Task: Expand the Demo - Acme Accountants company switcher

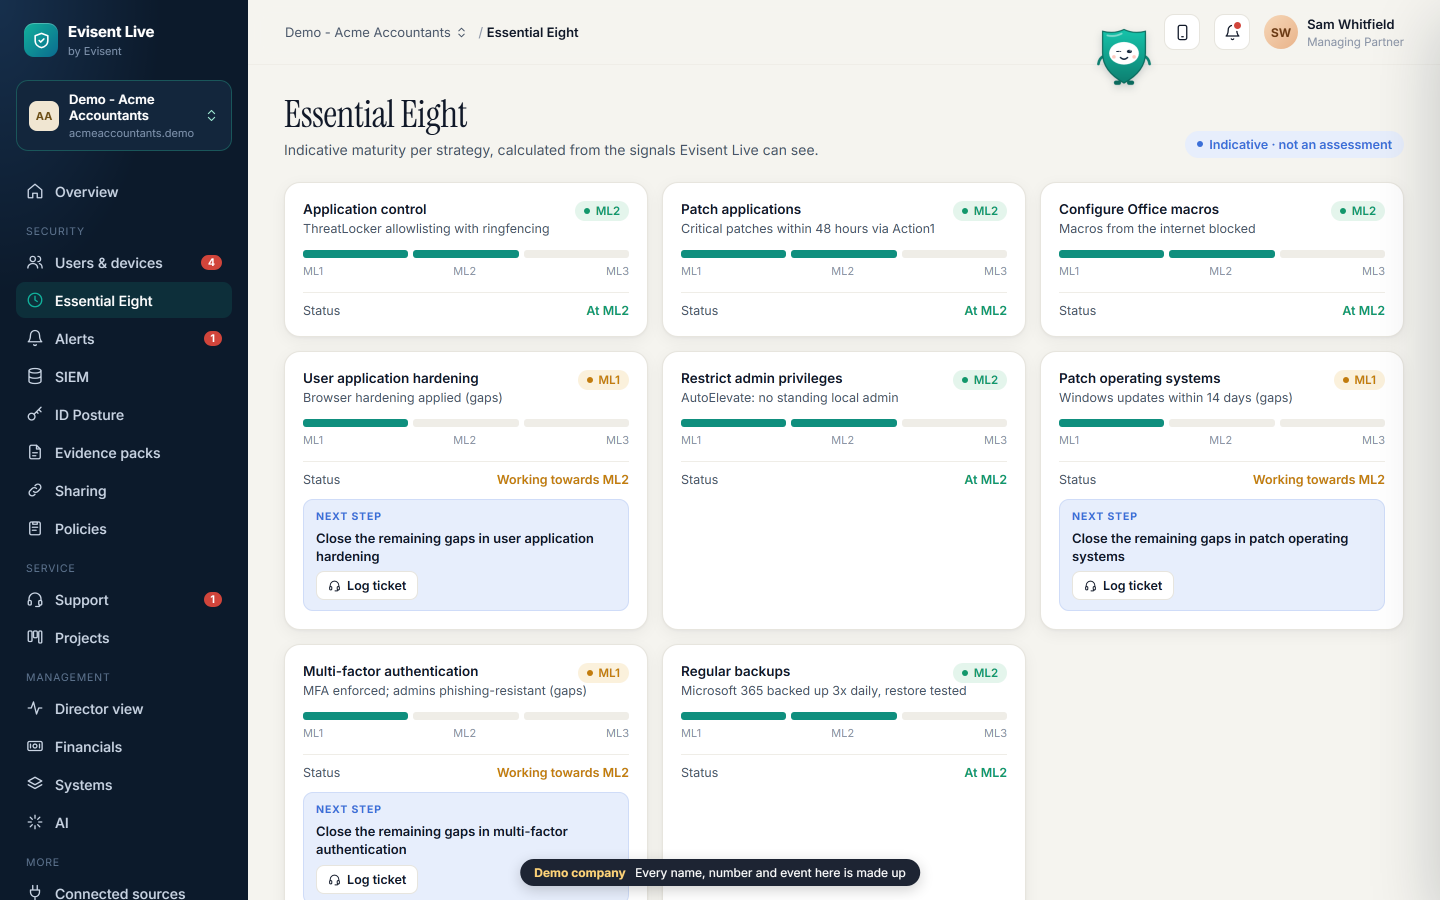Action: 124,116
